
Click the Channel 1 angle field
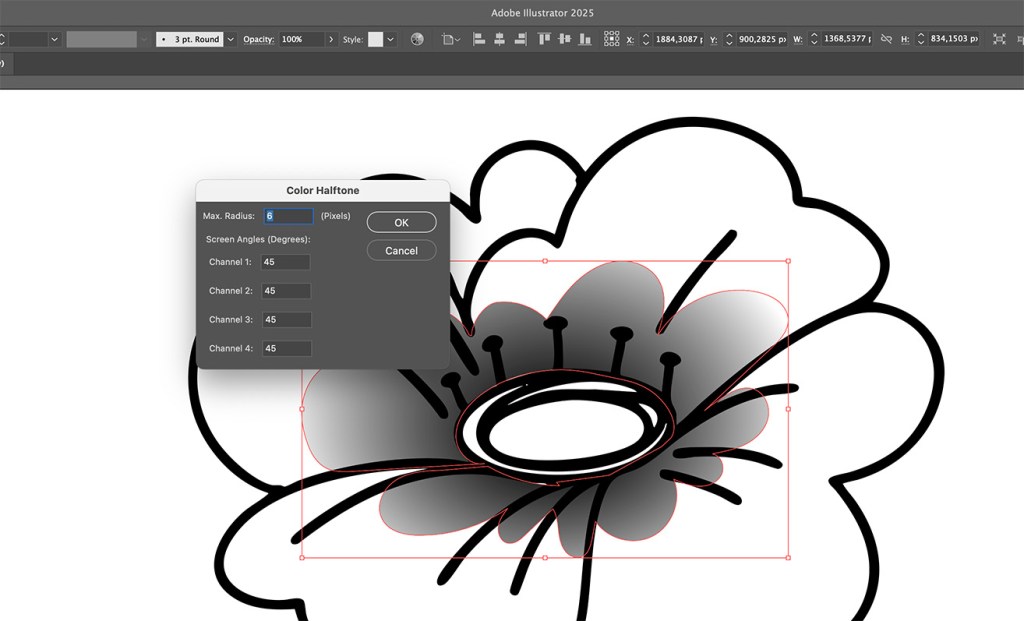coord(285,262)
